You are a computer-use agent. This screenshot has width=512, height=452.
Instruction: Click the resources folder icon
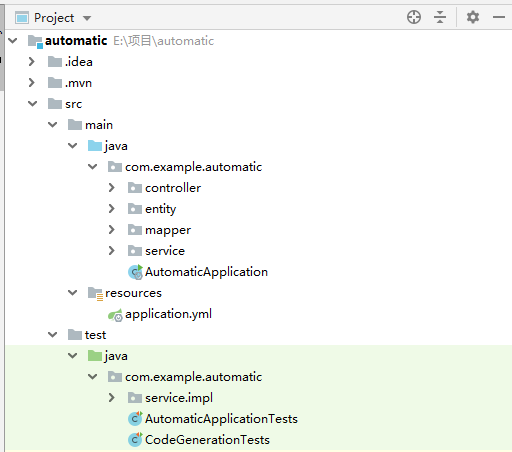coord(95,293)
